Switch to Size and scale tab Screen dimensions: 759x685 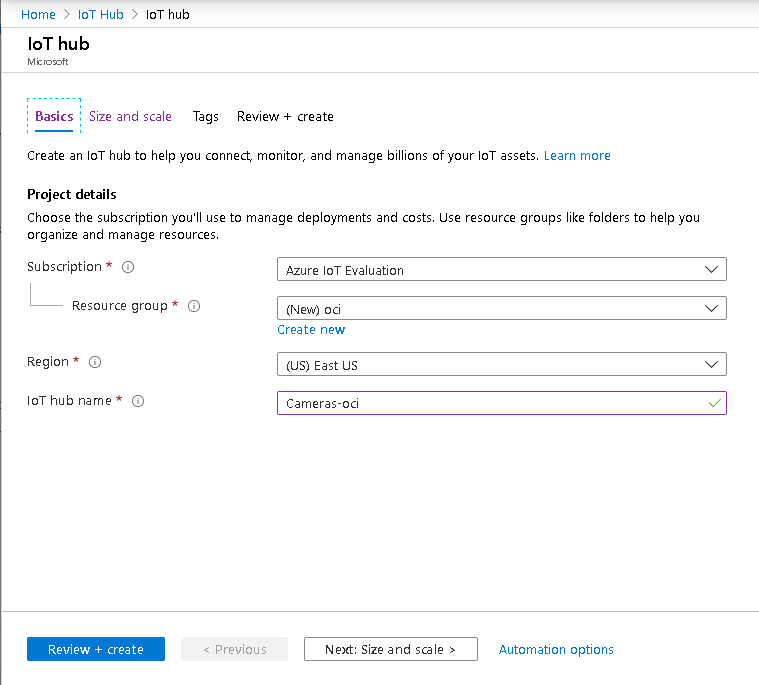pyautogui.click(x=130, y=117)
